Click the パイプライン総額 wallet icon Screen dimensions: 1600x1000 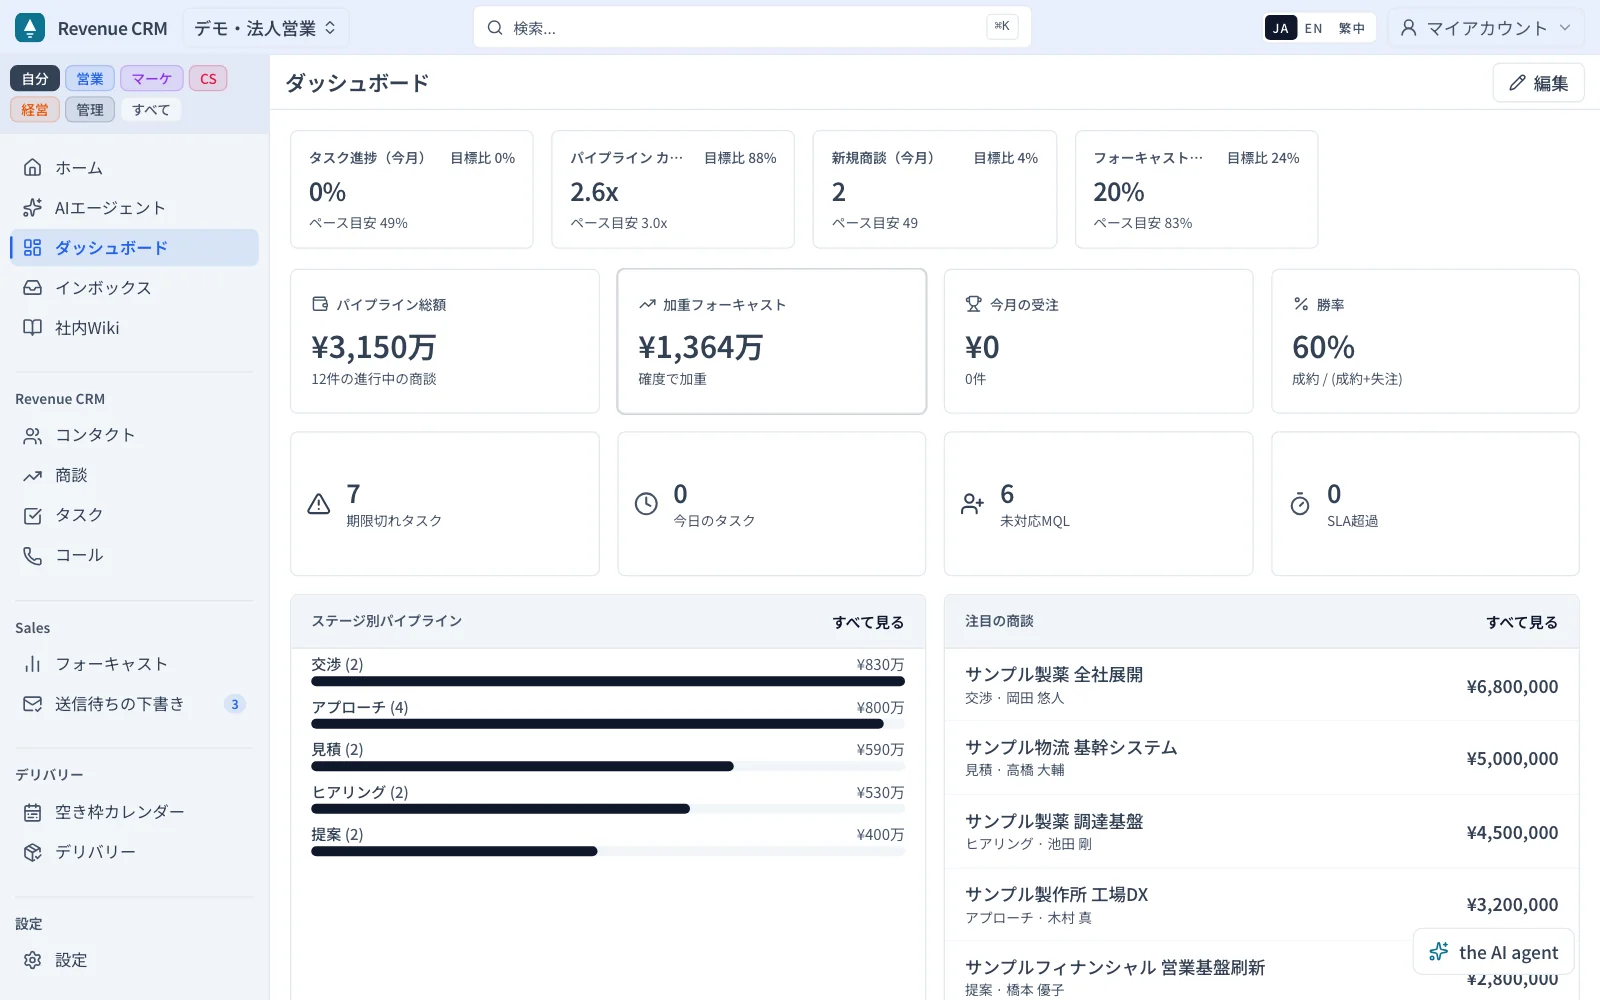320,304
